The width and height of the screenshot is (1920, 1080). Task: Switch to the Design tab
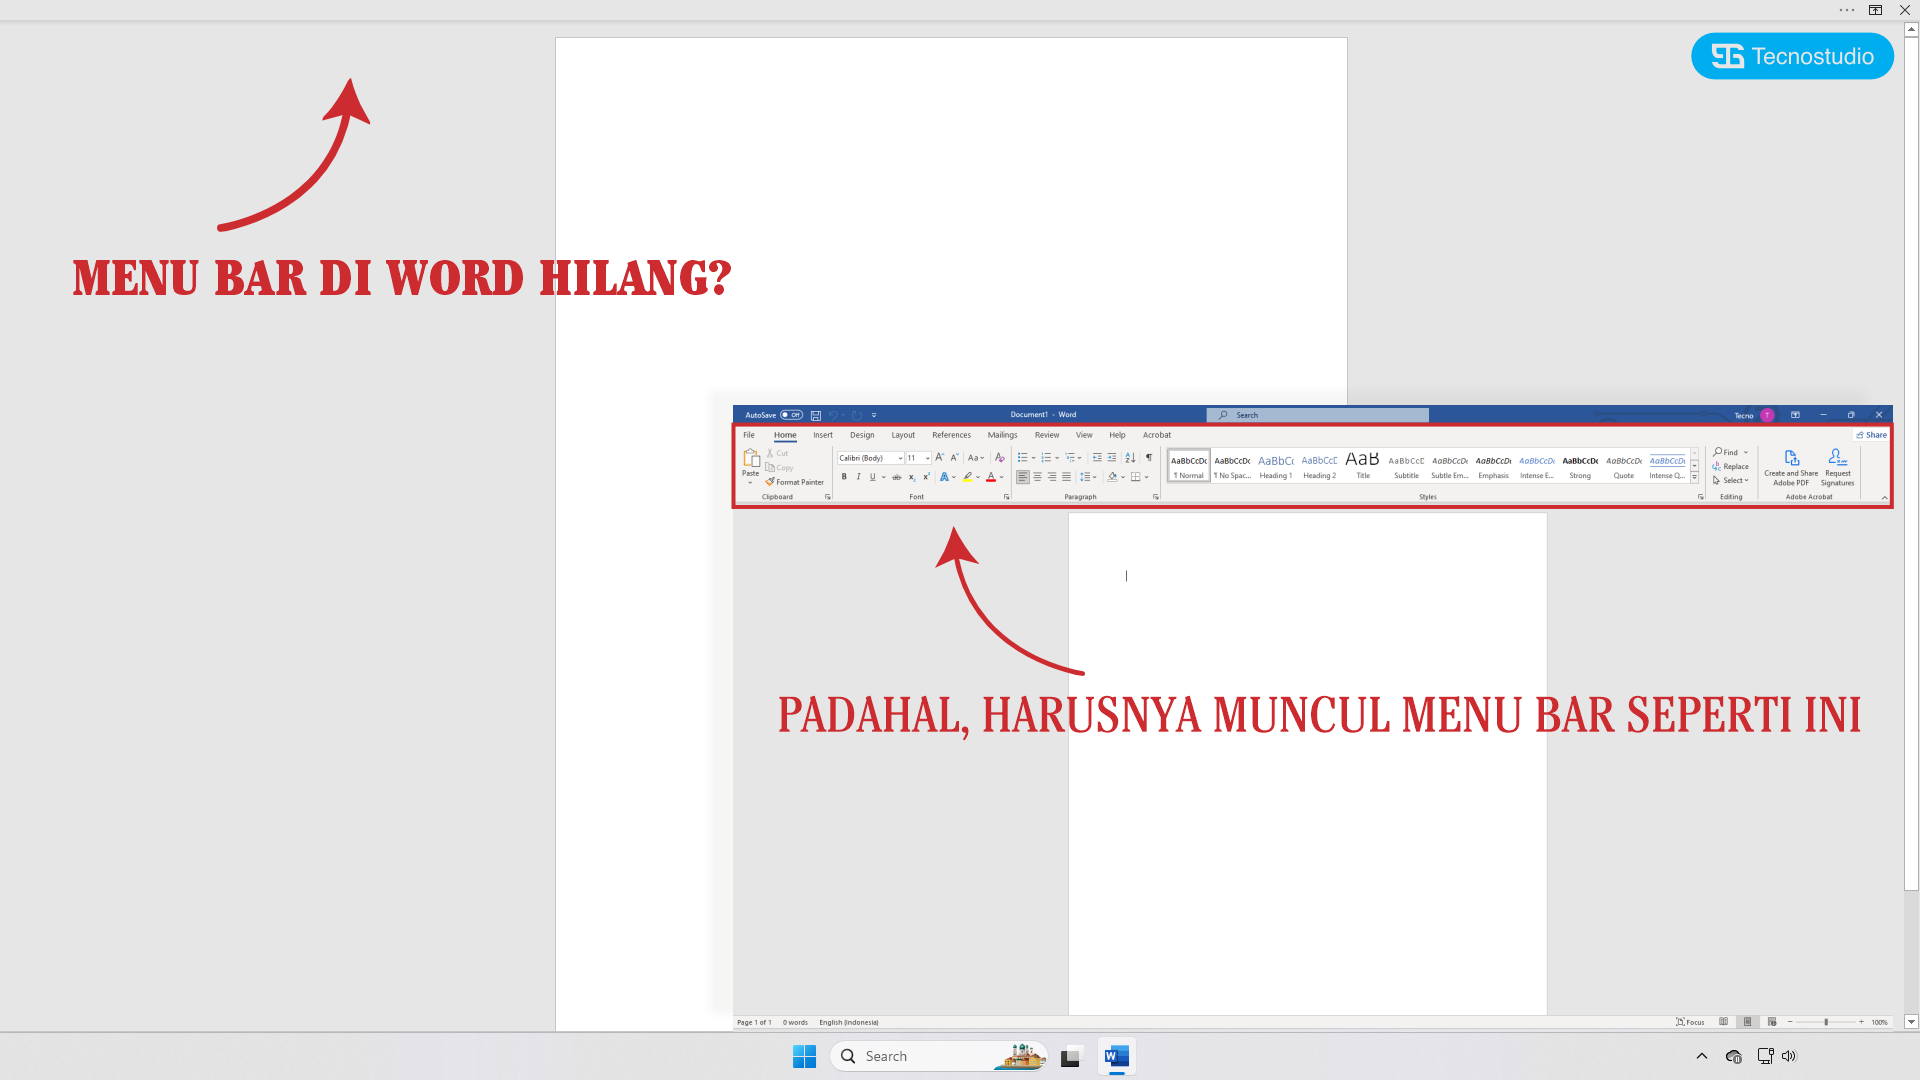pyautogui.click(x=862, y=435)
